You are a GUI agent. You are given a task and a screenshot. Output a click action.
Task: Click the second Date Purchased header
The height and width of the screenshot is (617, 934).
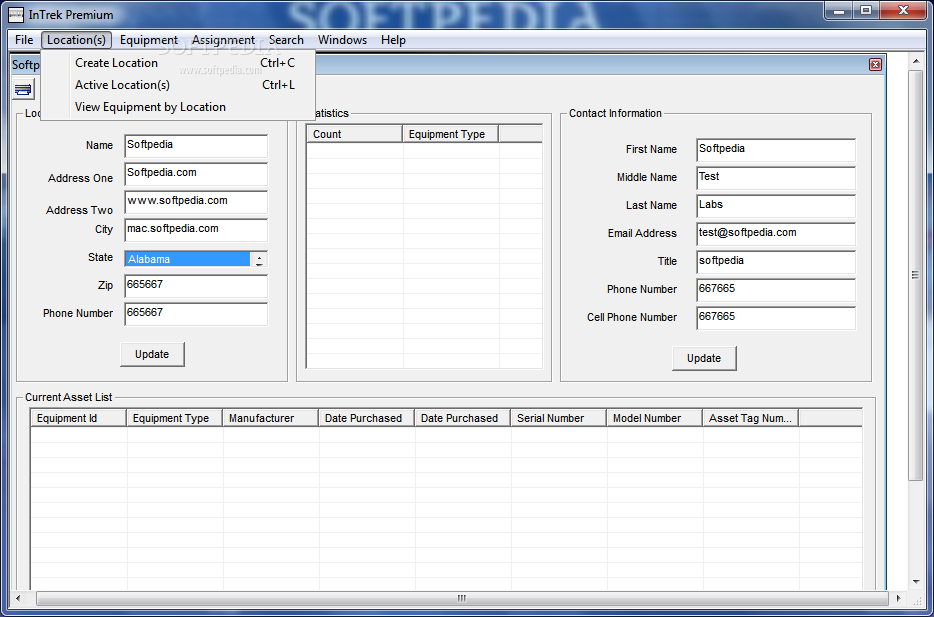point(463,418)
